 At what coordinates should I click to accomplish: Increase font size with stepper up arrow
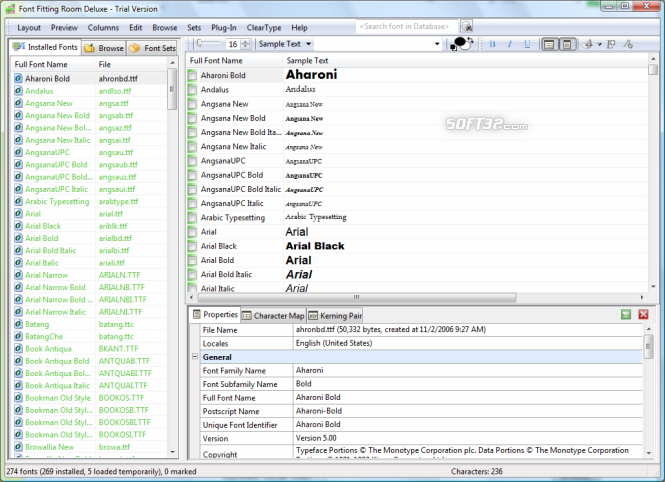coord(246,42)
